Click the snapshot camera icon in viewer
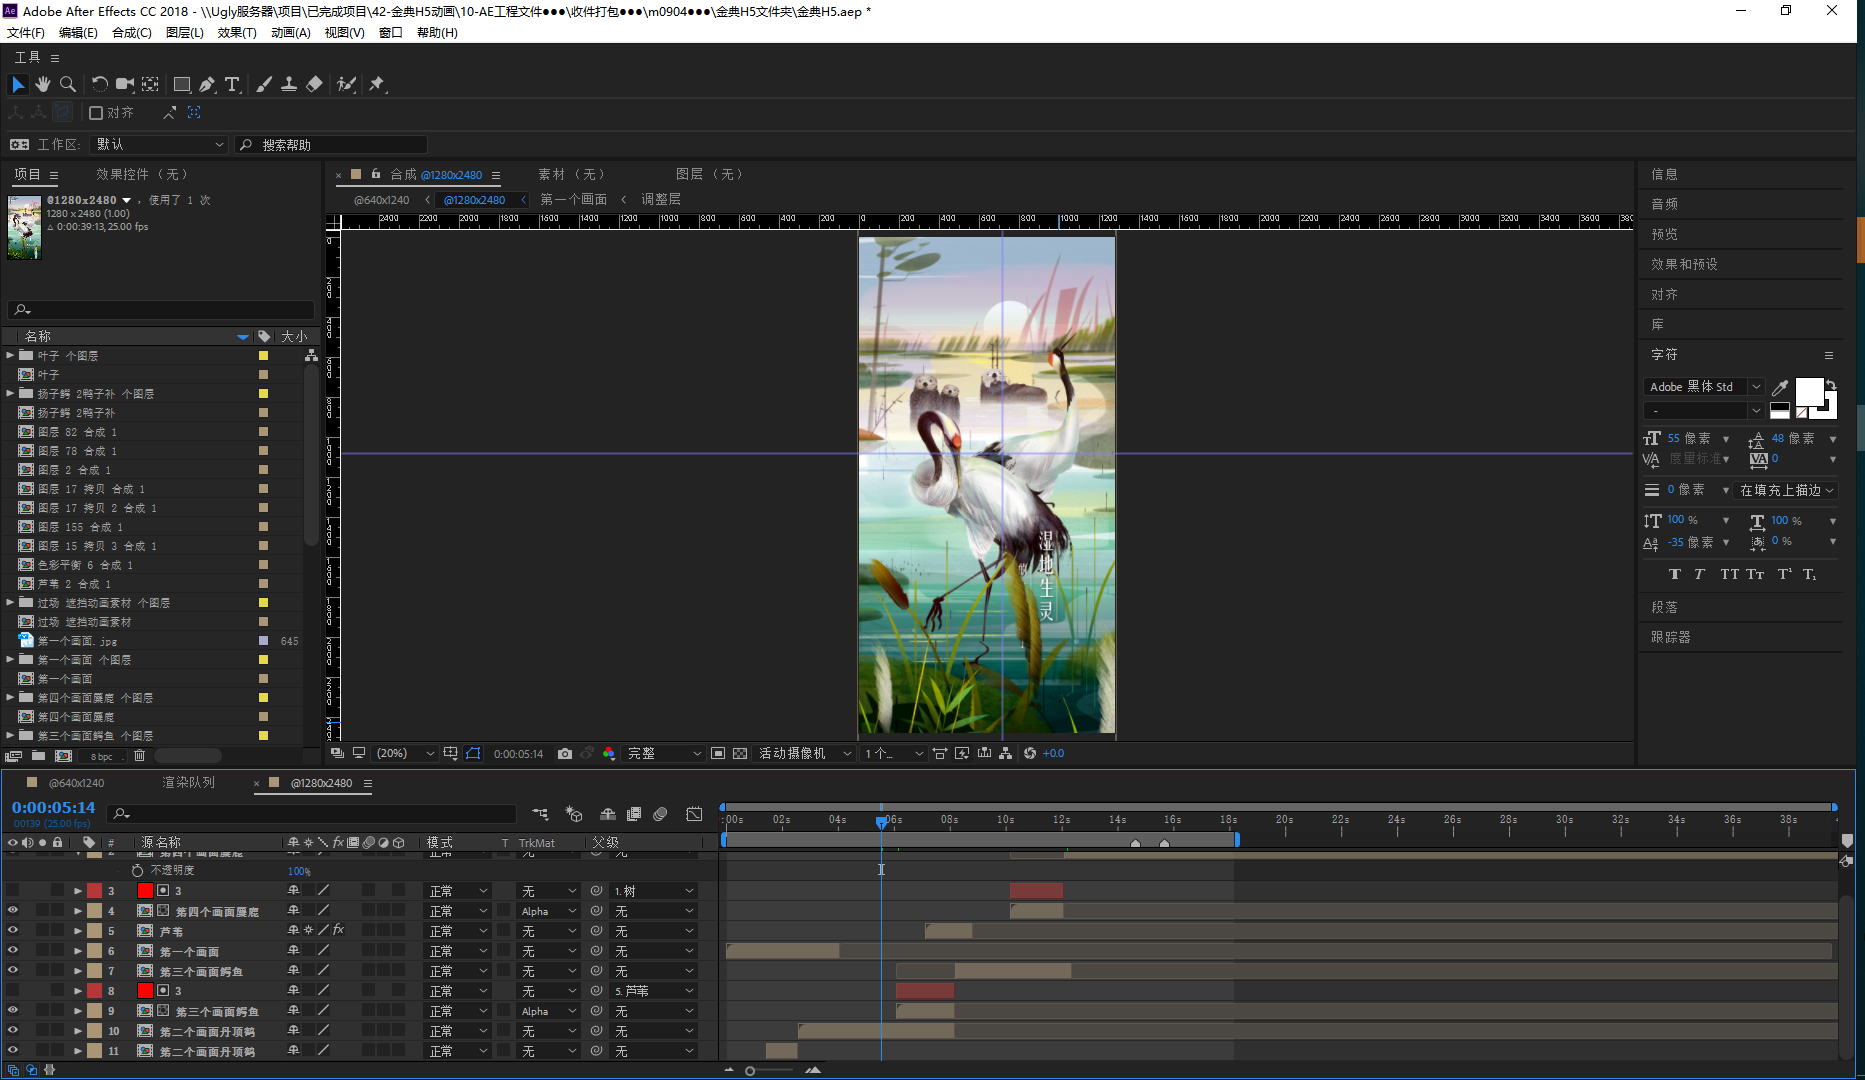 (x=565, y=753)
